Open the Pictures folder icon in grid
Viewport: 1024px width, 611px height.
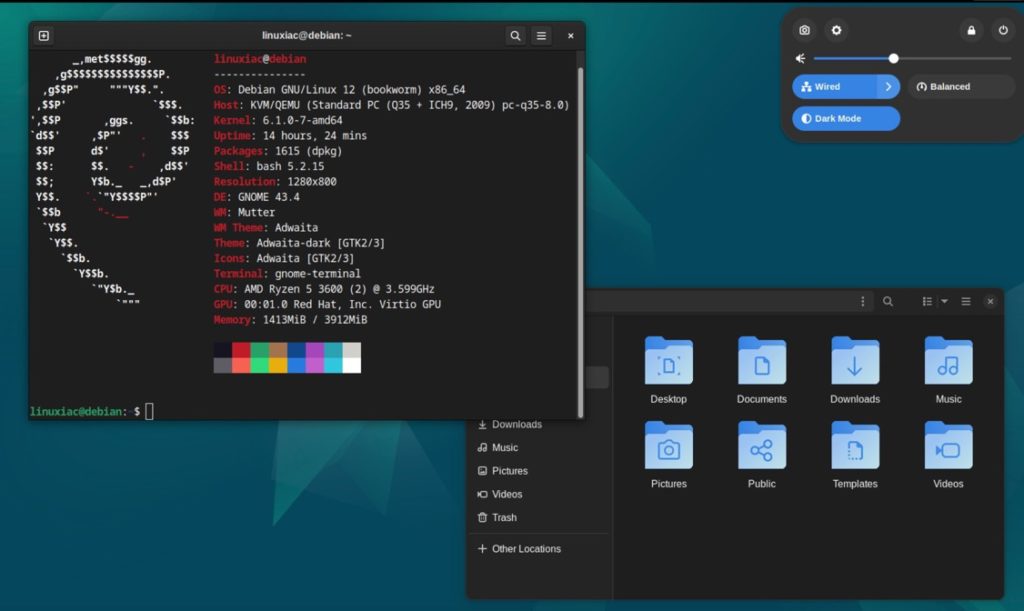pos(668,455)
